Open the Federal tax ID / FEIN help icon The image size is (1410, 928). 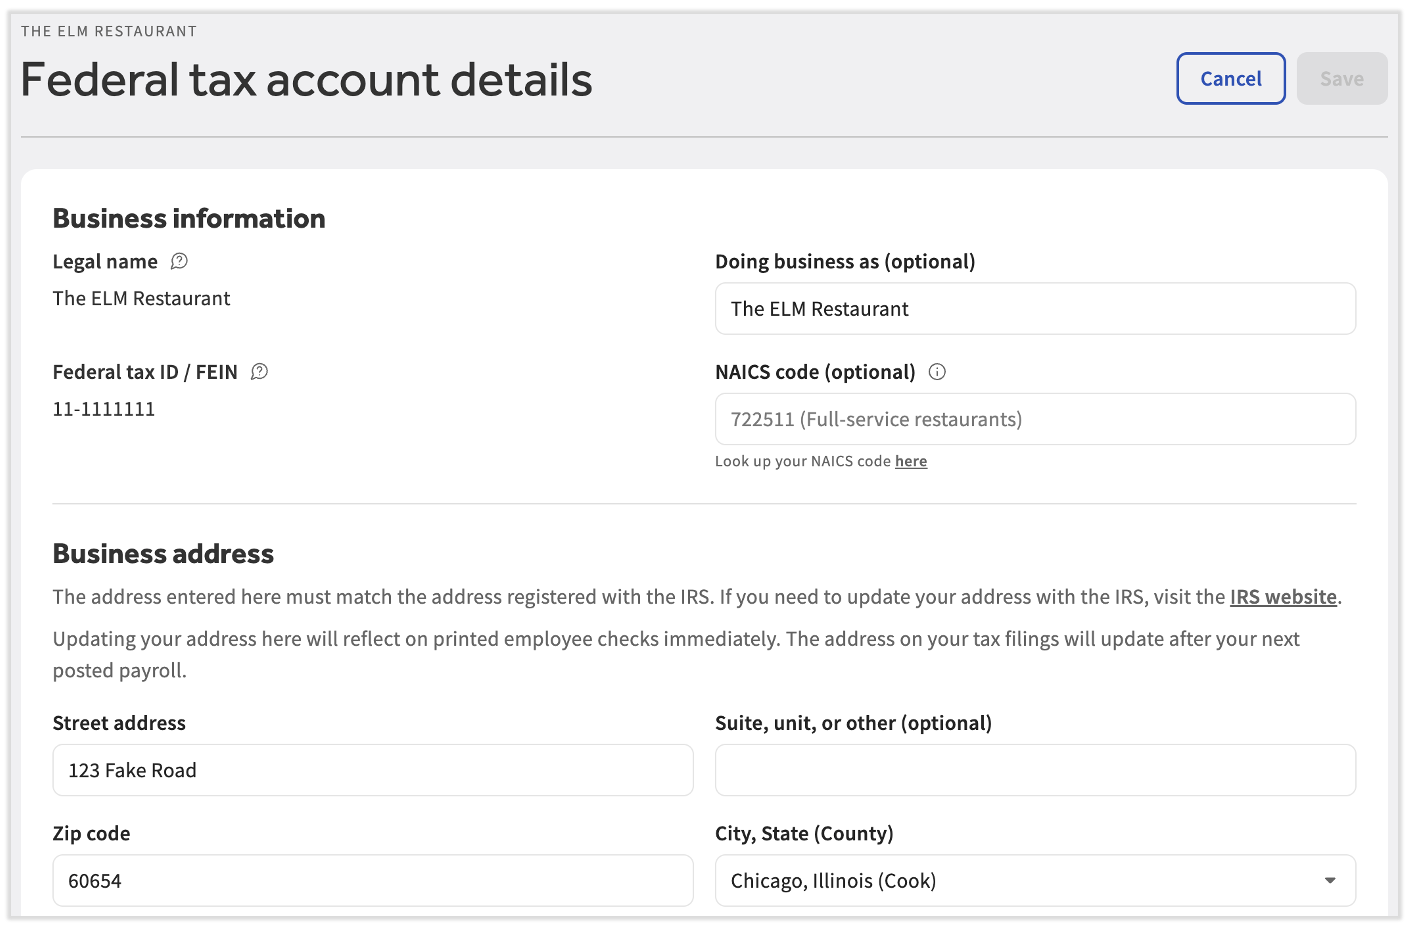259,372
